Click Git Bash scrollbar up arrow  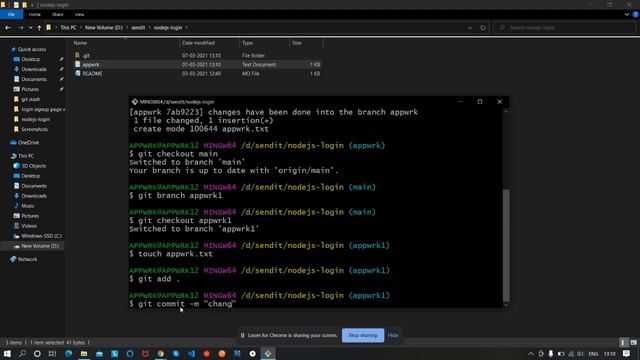506,111
